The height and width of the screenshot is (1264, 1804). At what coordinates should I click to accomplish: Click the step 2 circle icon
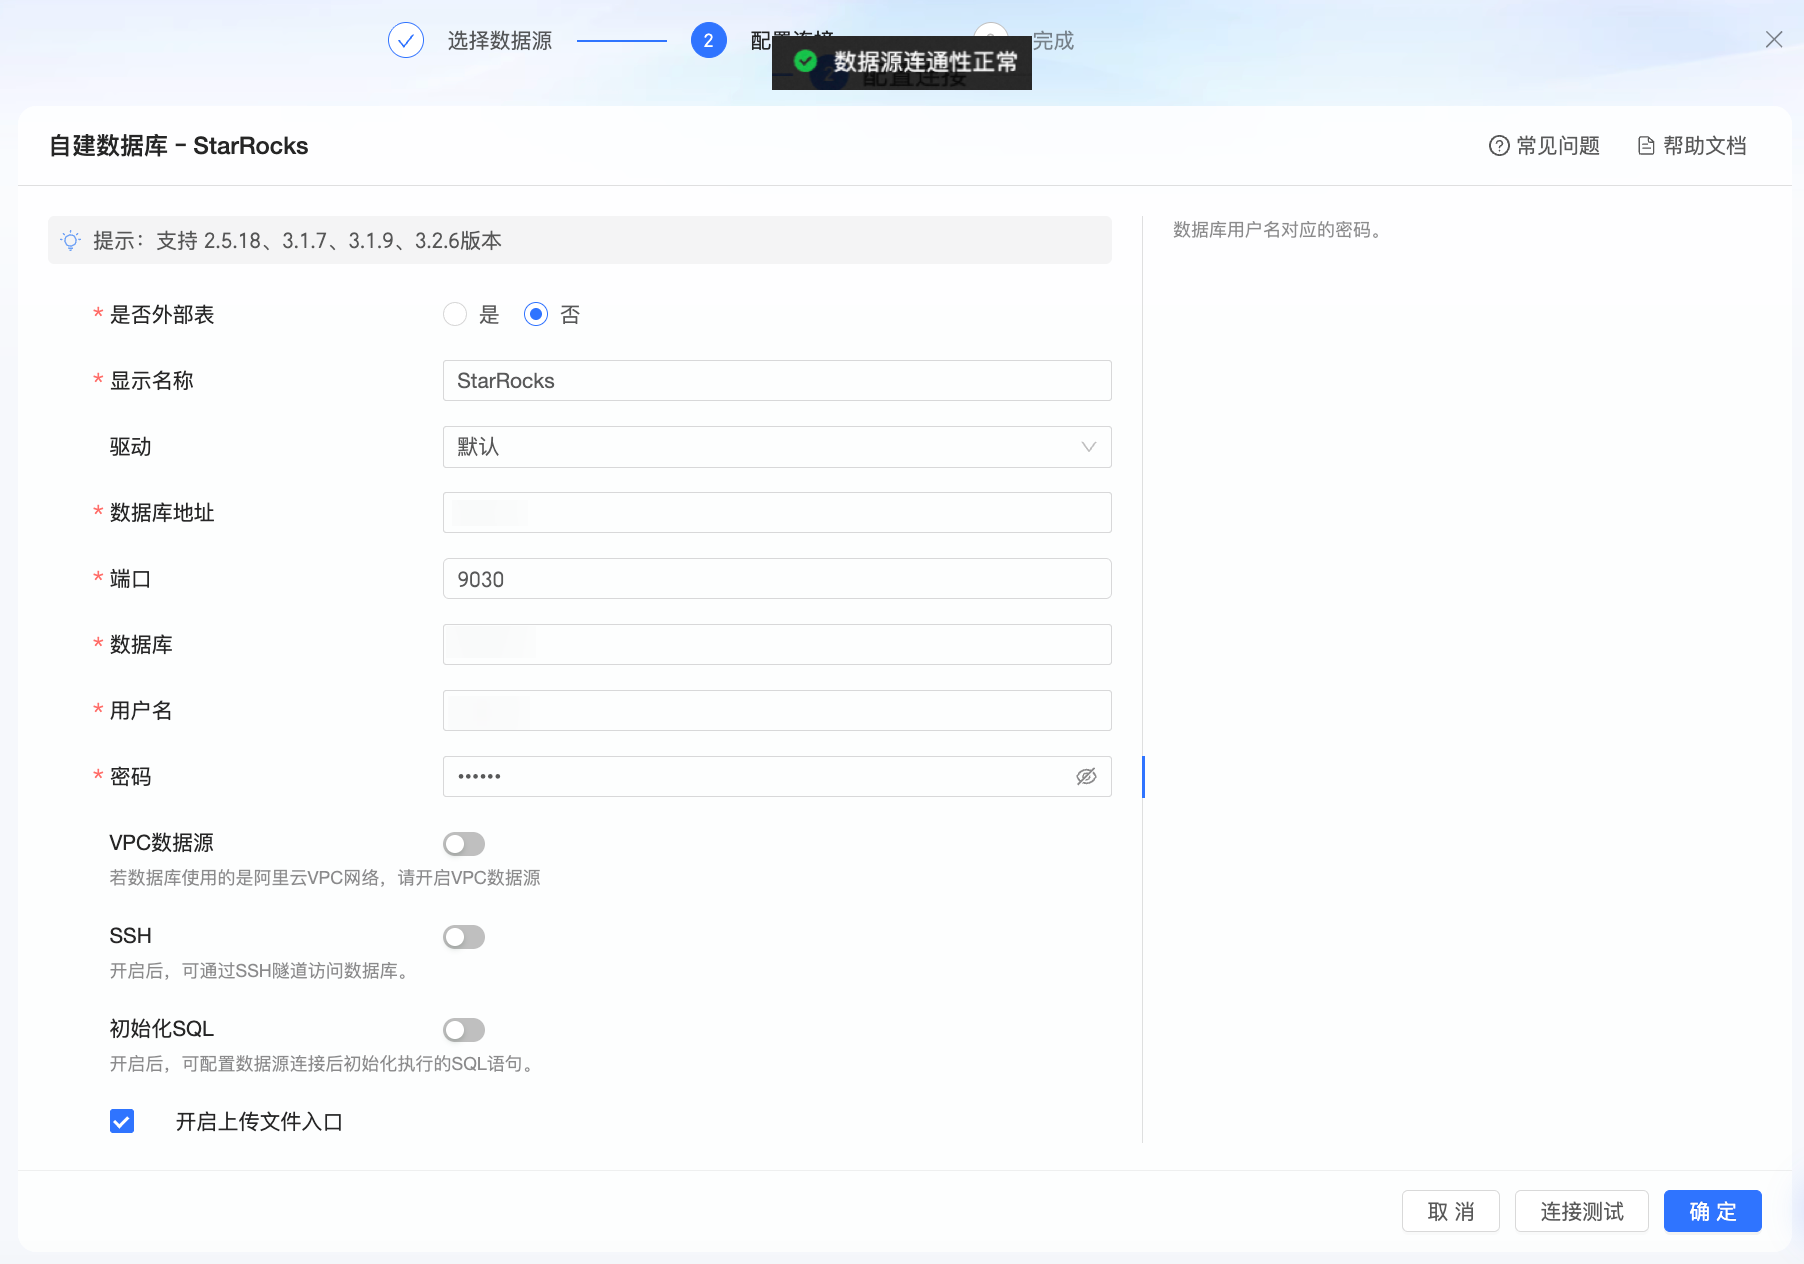pyautogui.click(x=709, y=41)
